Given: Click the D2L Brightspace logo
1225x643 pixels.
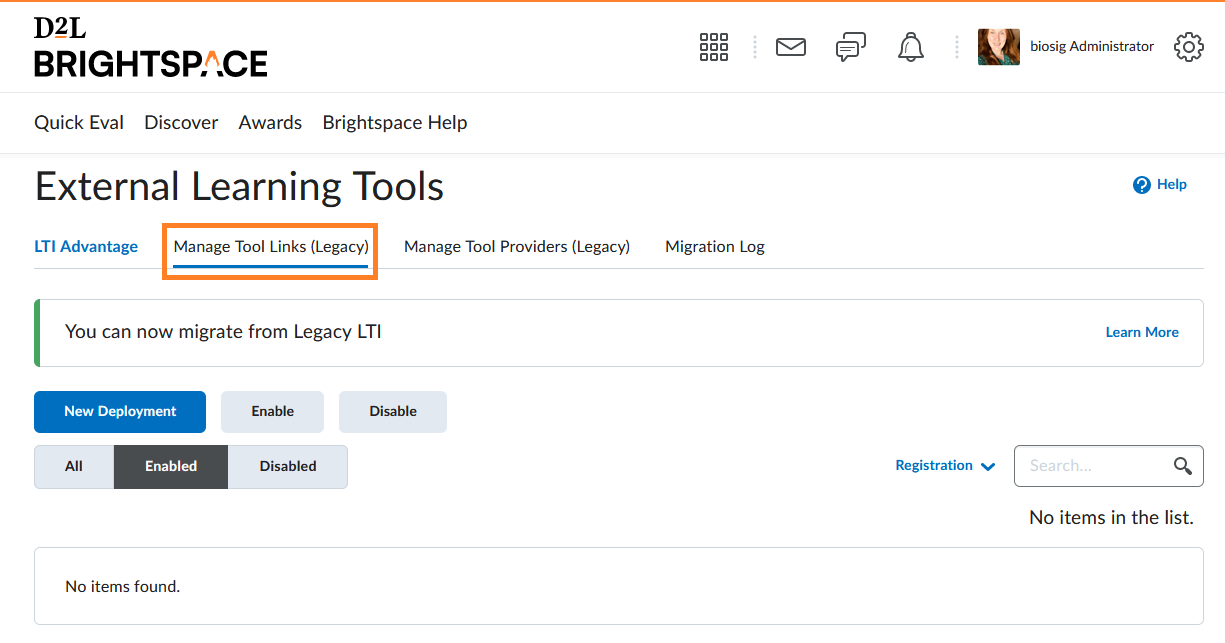Looking at the screenshot, I should (x=151, y=47).
